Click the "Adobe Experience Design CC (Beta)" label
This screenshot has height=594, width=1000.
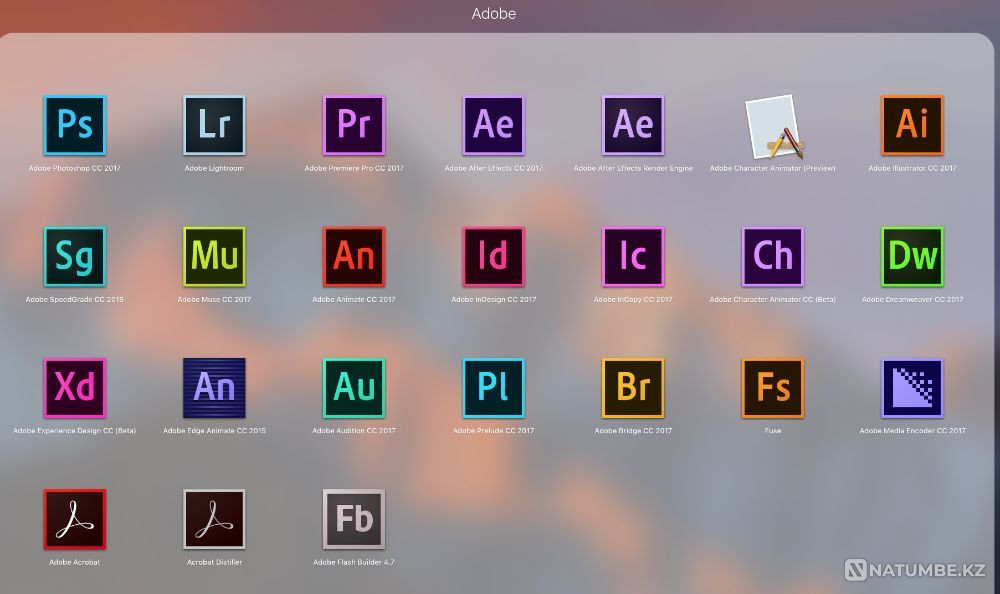point(75,431)
